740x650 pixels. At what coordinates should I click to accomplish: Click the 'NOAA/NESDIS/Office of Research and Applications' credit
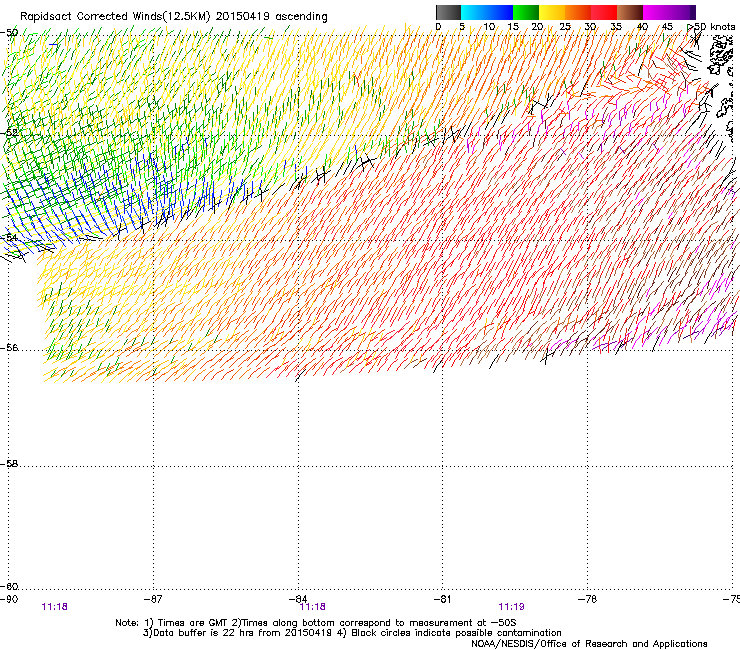click(x=589, y=644)
